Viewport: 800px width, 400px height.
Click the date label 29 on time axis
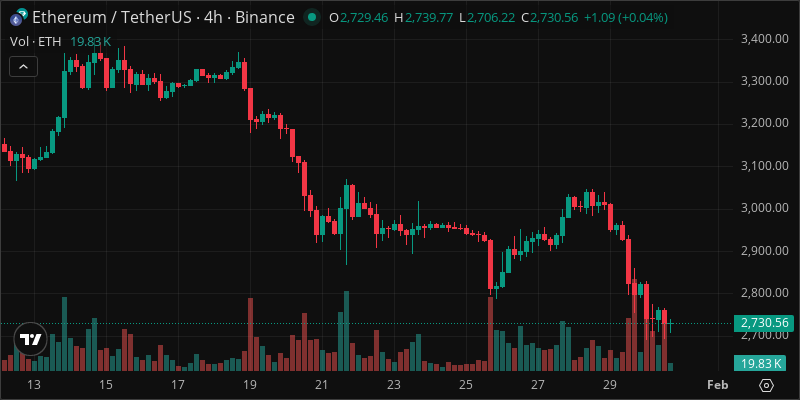610,384
